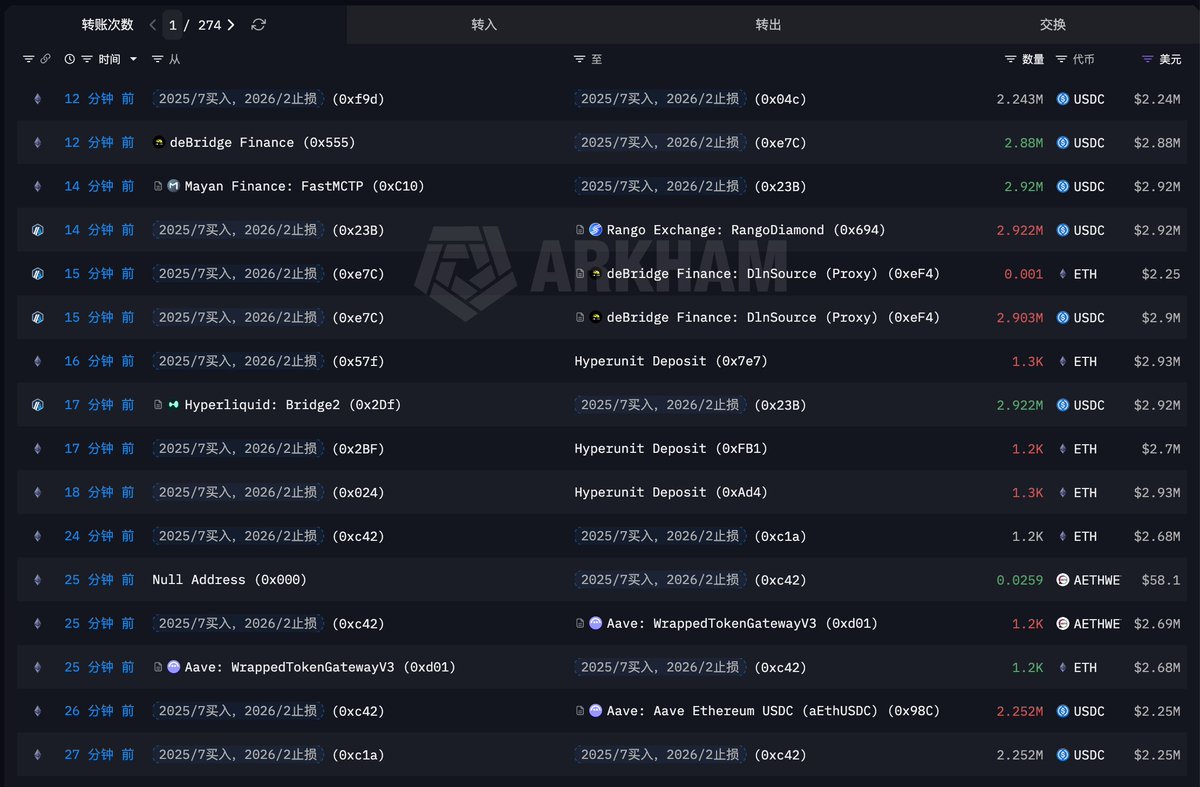
Task: Open the Null Address (0x000) entity
Action: point(230,580)
